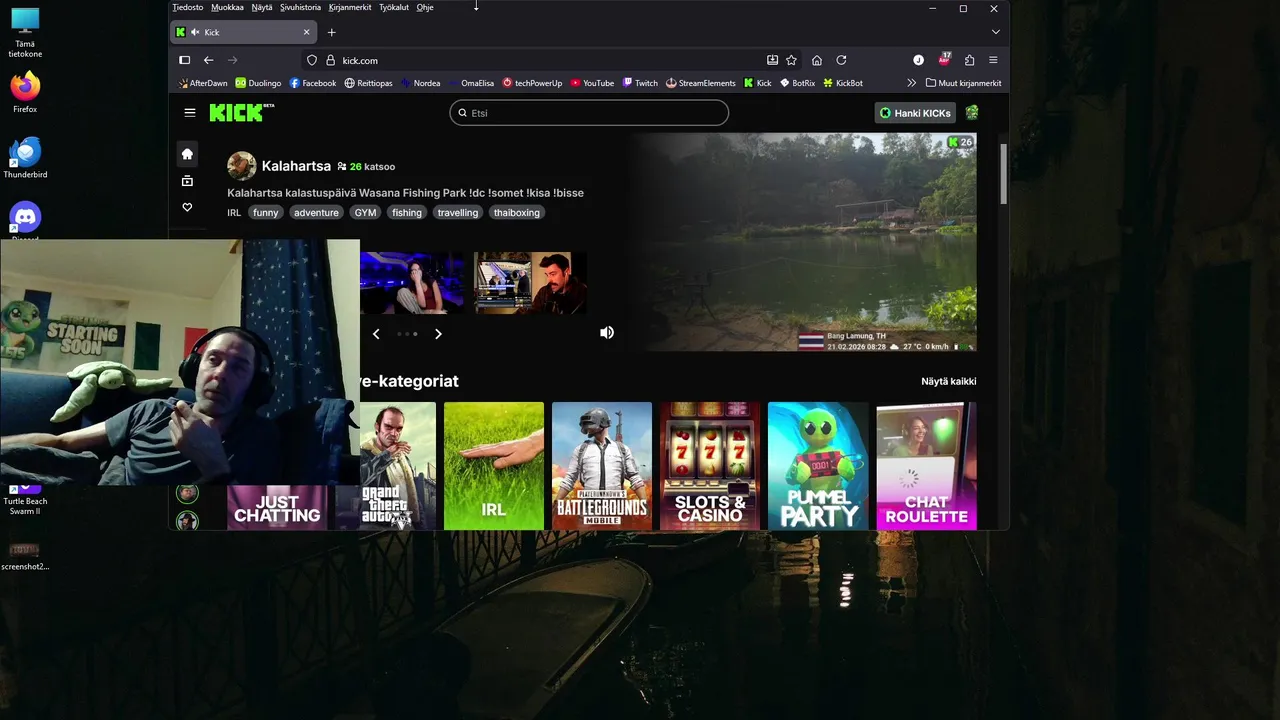Mute the featured stream with speaker icon
The width and height of the screenshot is (1280, 720).
(x=607, y=332)
